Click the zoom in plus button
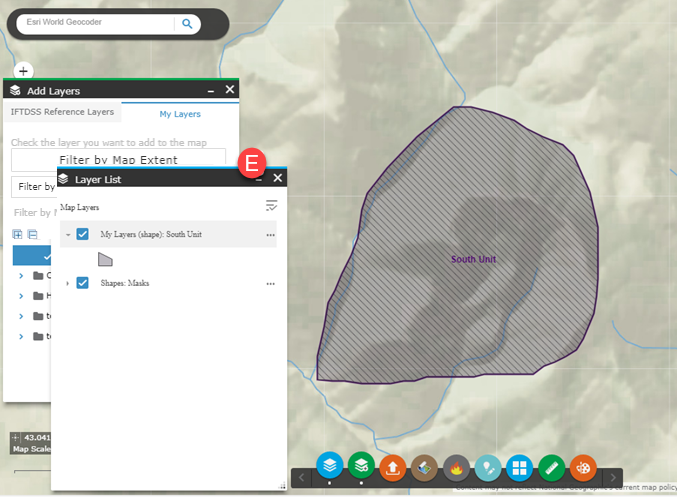The height and width of the screenshot is (501, 677). 23,71
